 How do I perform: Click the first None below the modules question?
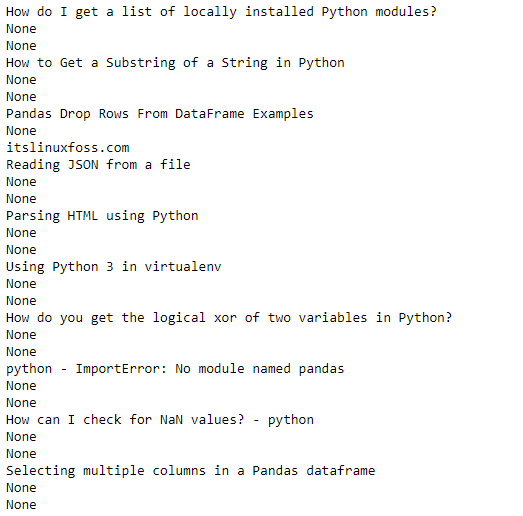[x=21, y=29]
